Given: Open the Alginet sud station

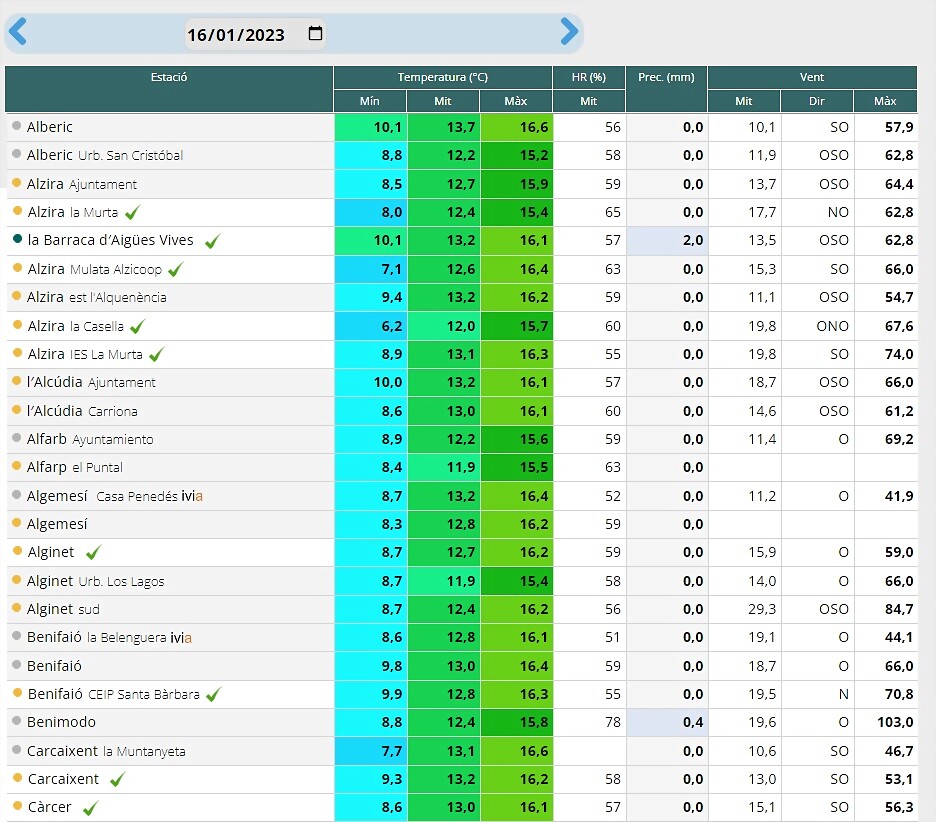Looking at the screenshot, I should pyautogui.click(x=63, y=609).
